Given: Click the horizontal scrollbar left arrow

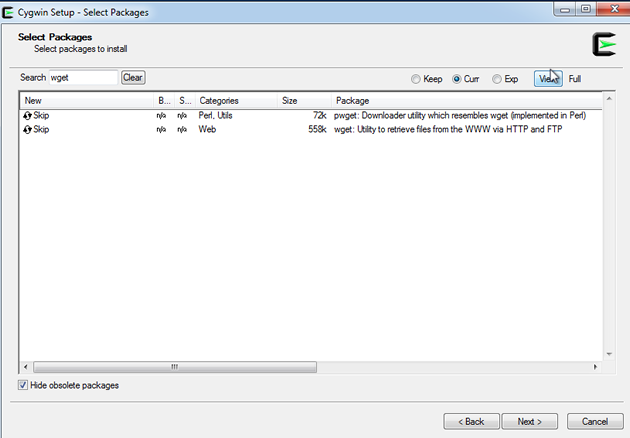Looking at the screenshot, I should [x=26, y=367].
